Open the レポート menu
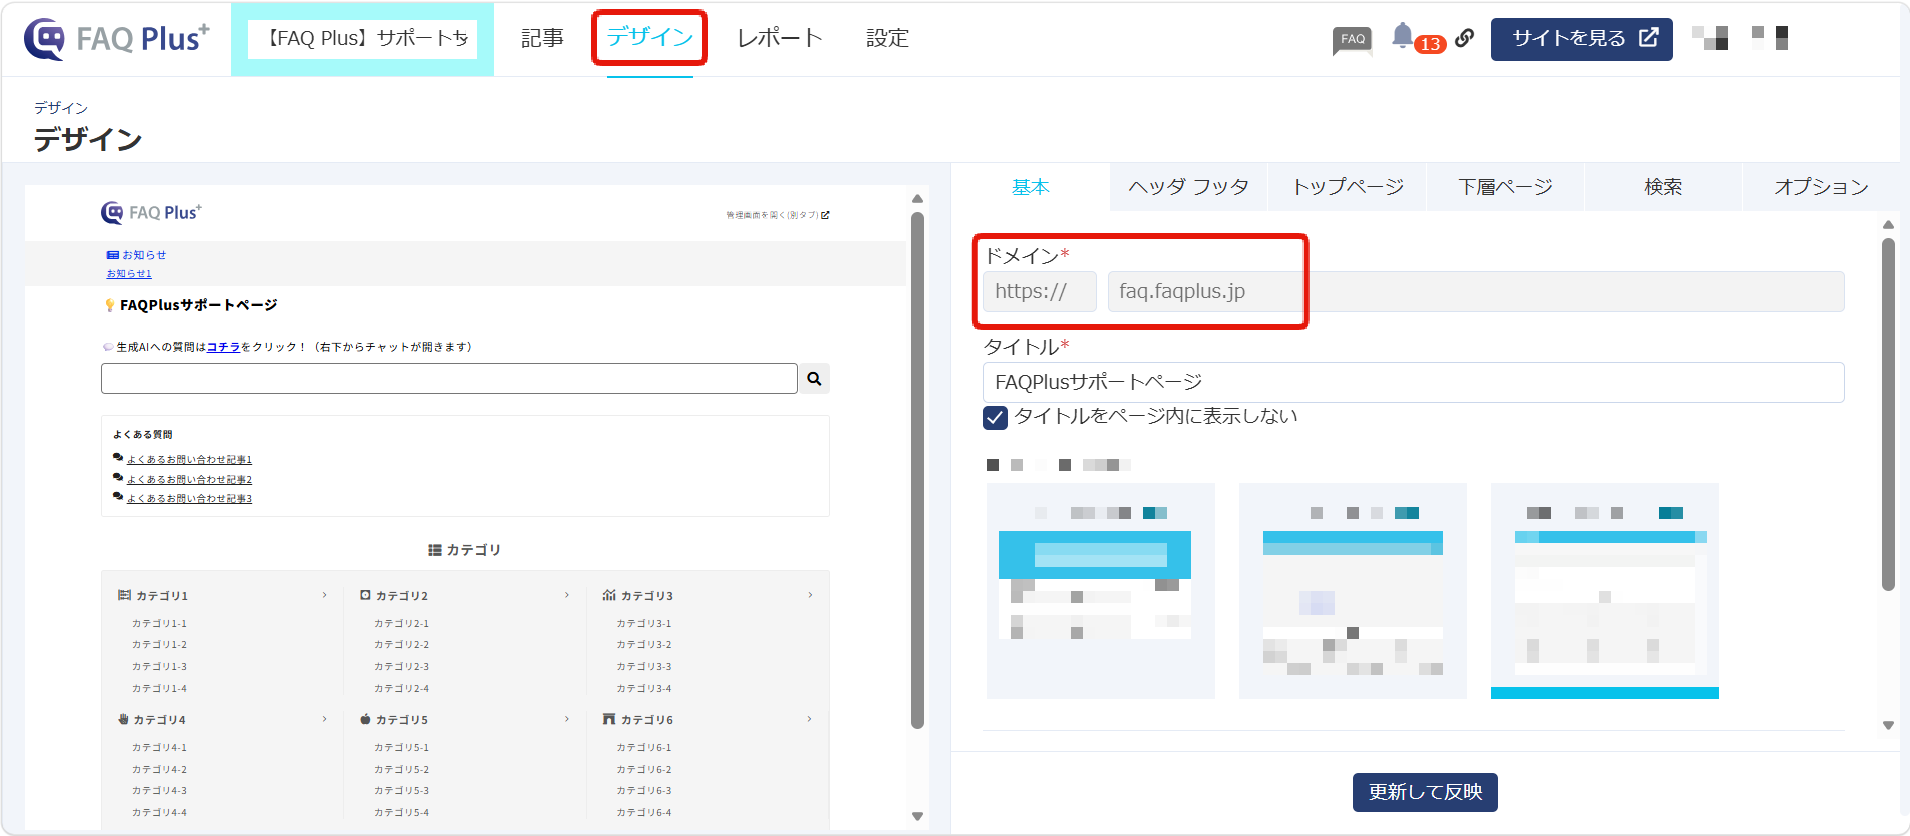Viewport: 1910px width, 836px height. point(779,38)
